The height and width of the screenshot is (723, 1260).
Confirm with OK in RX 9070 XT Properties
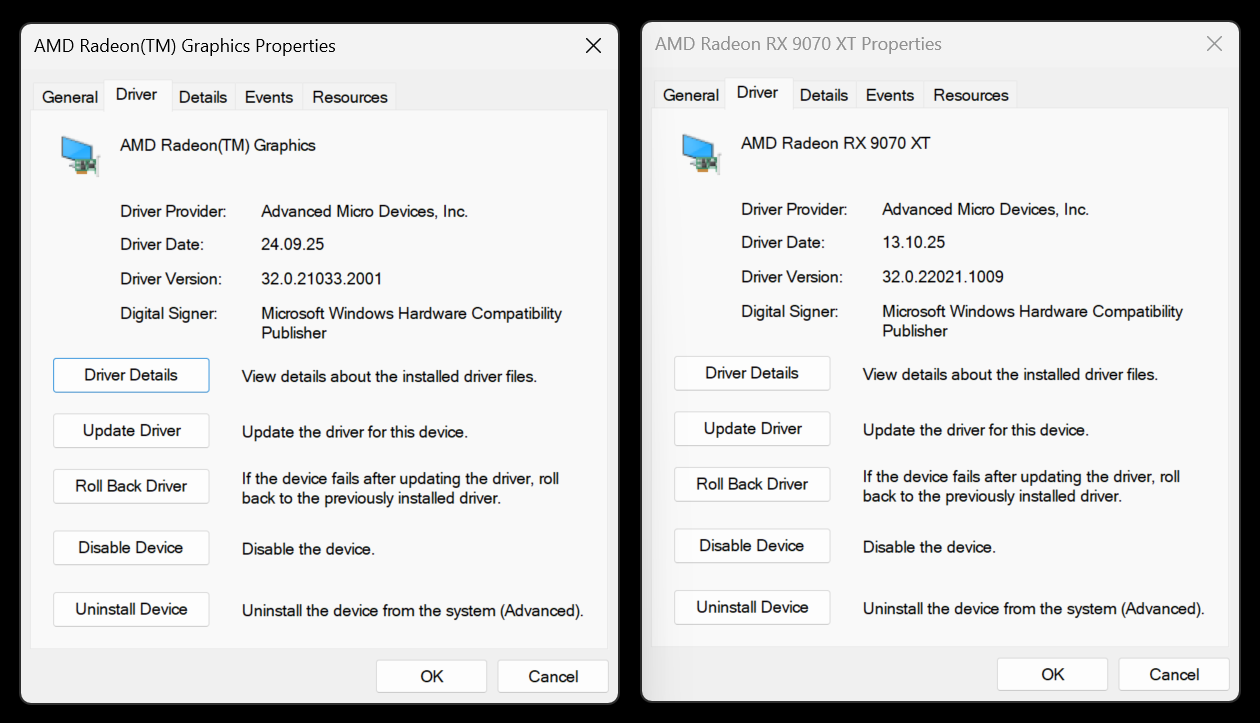coord(1053,674)
